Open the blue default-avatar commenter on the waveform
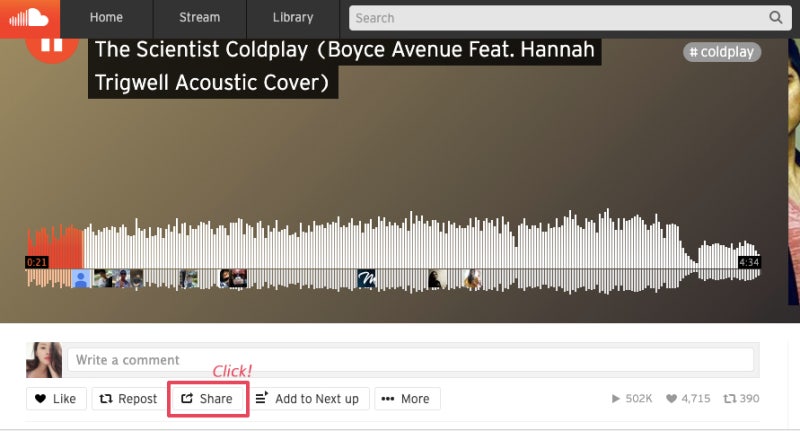This screenshot has width=800, height=431. (81, 278)
